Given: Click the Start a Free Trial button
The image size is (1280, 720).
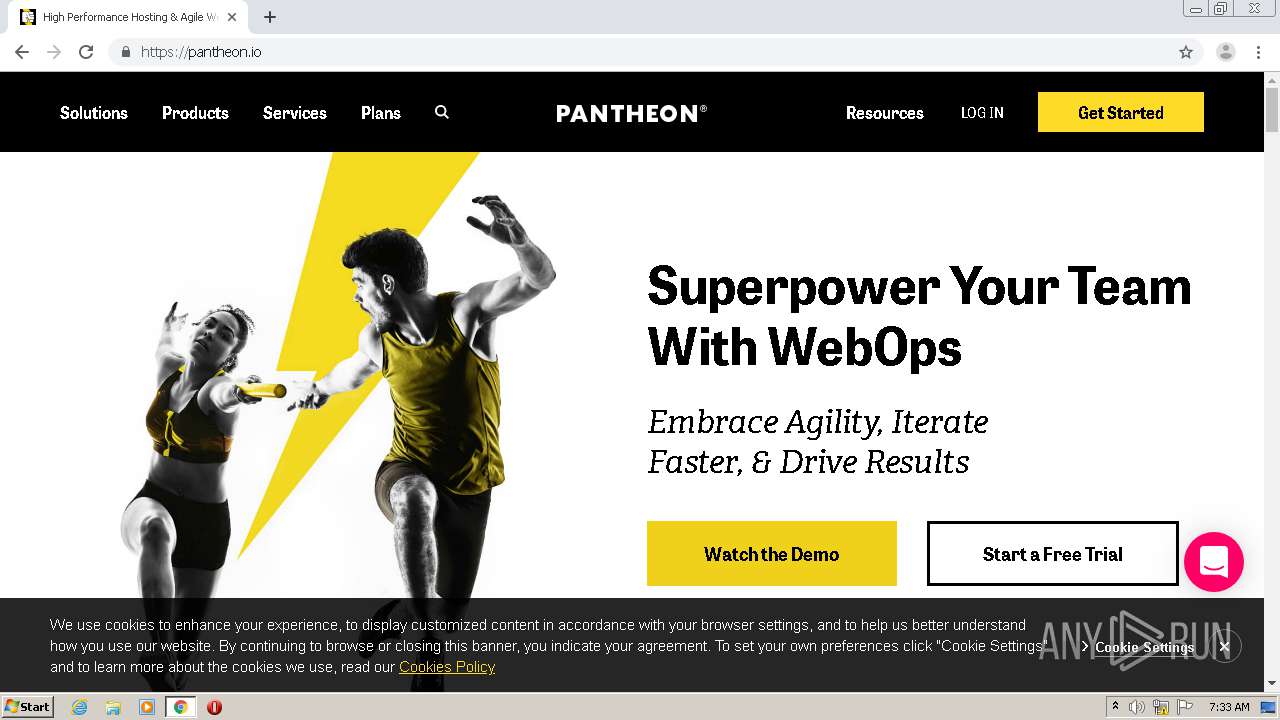Looking at the screenshot, I should [x=1053, y=554].
